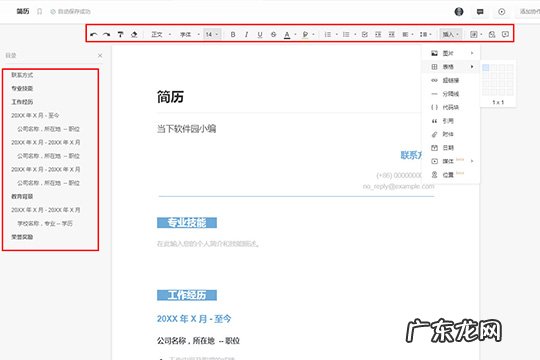Open the chat message icon in header

point(480,12)
